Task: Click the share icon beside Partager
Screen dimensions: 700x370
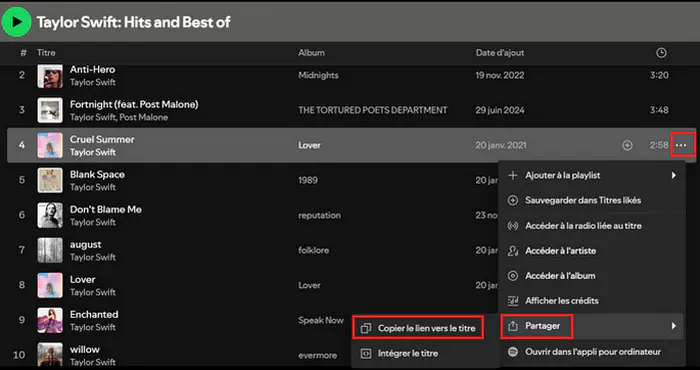Action: (513, 326)
